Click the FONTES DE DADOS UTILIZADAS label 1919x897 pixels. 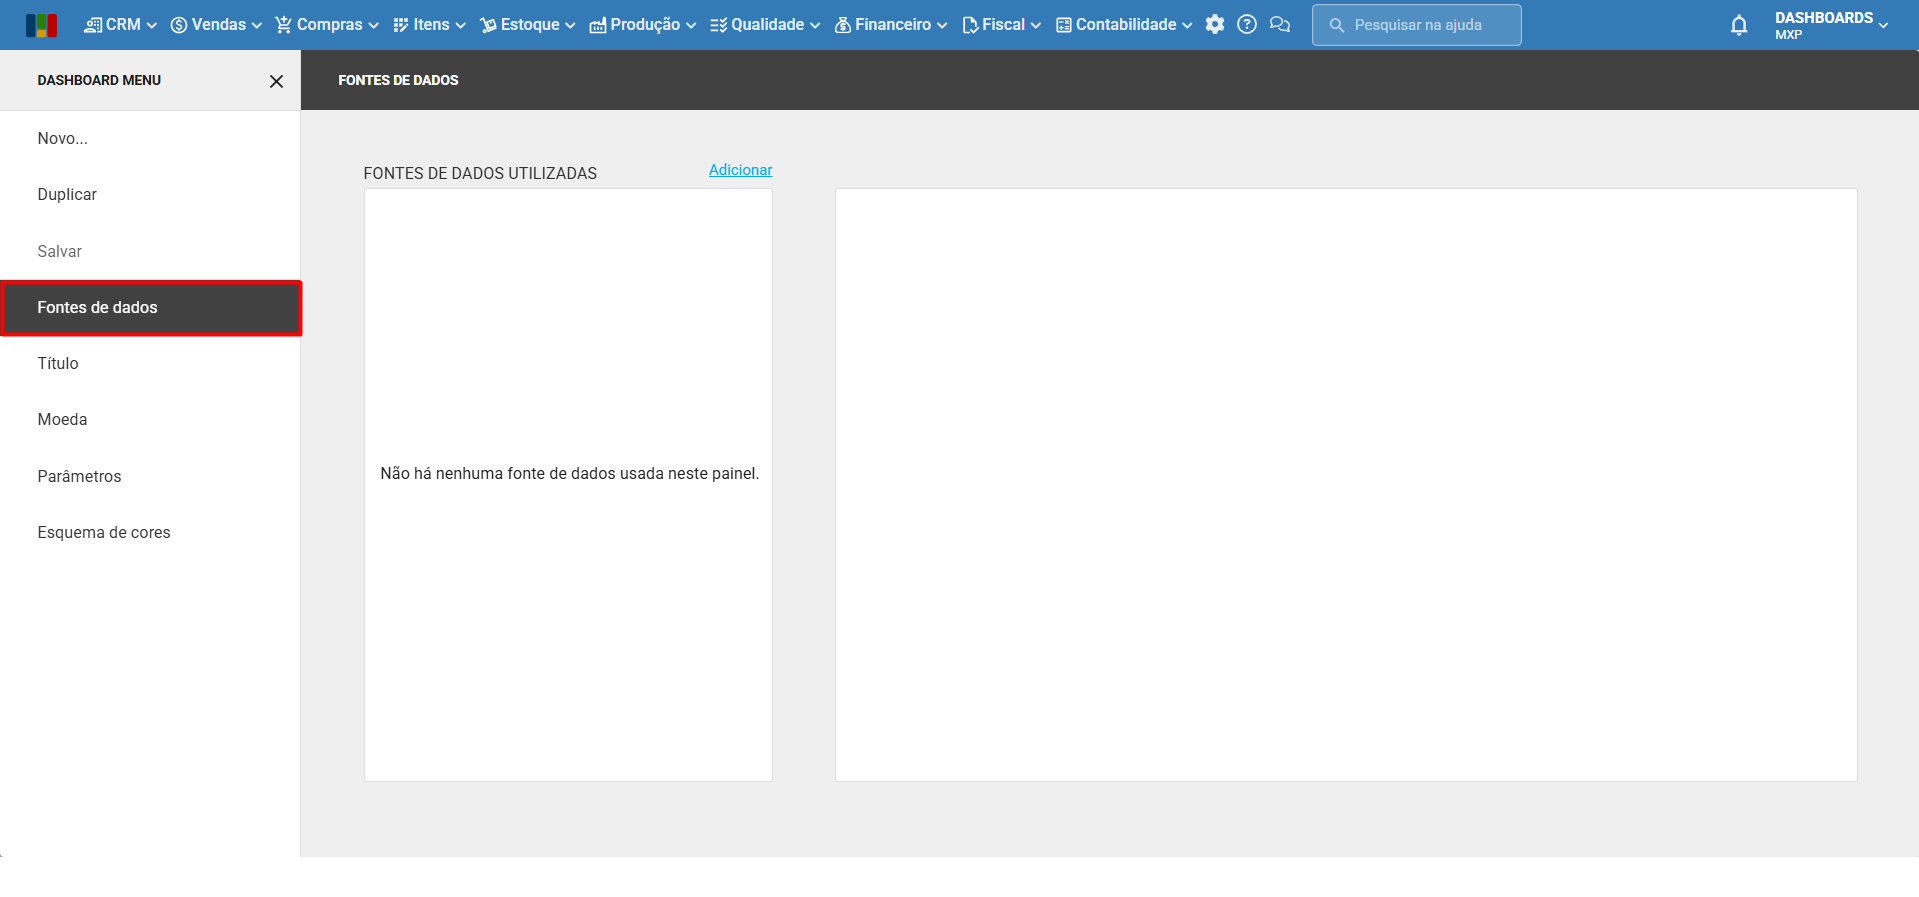(x=480, y=173)
